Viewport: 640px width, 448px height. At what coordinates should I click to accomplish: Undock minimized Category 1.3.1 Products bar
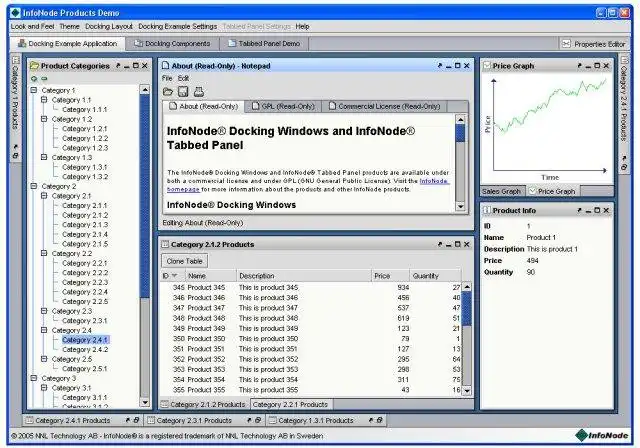371,419
